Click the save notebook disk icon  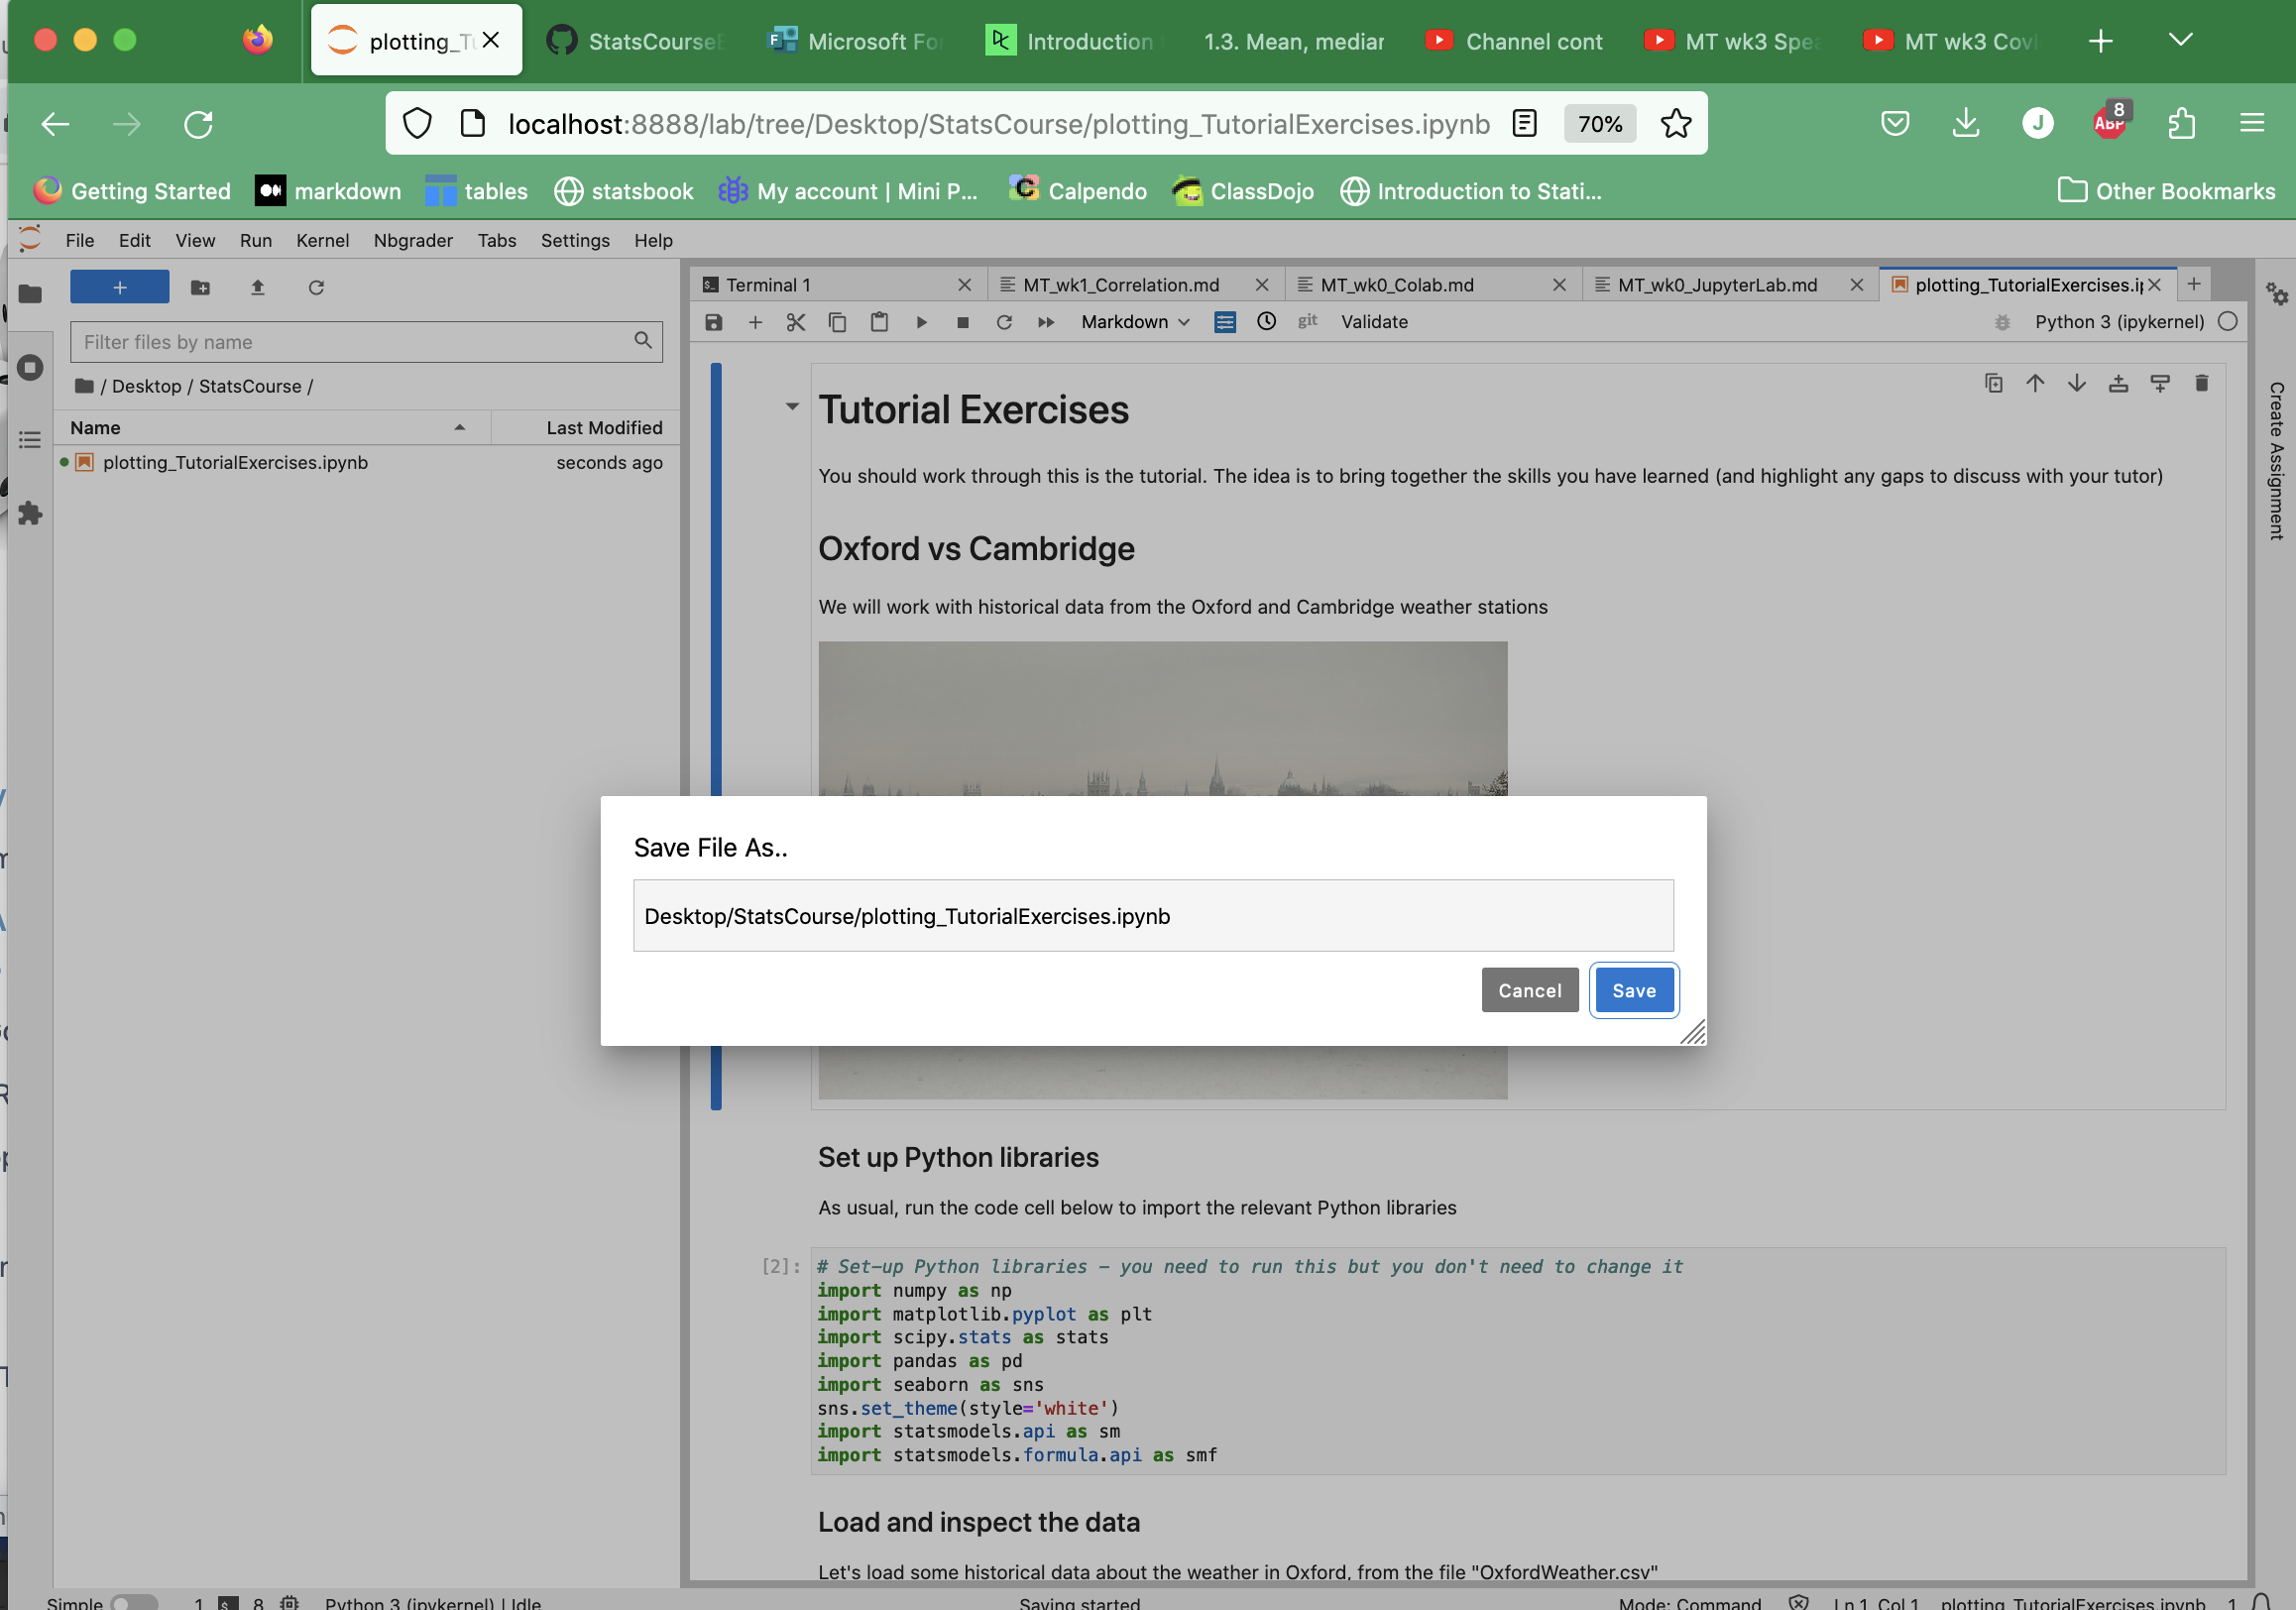(x=713, y=322)
